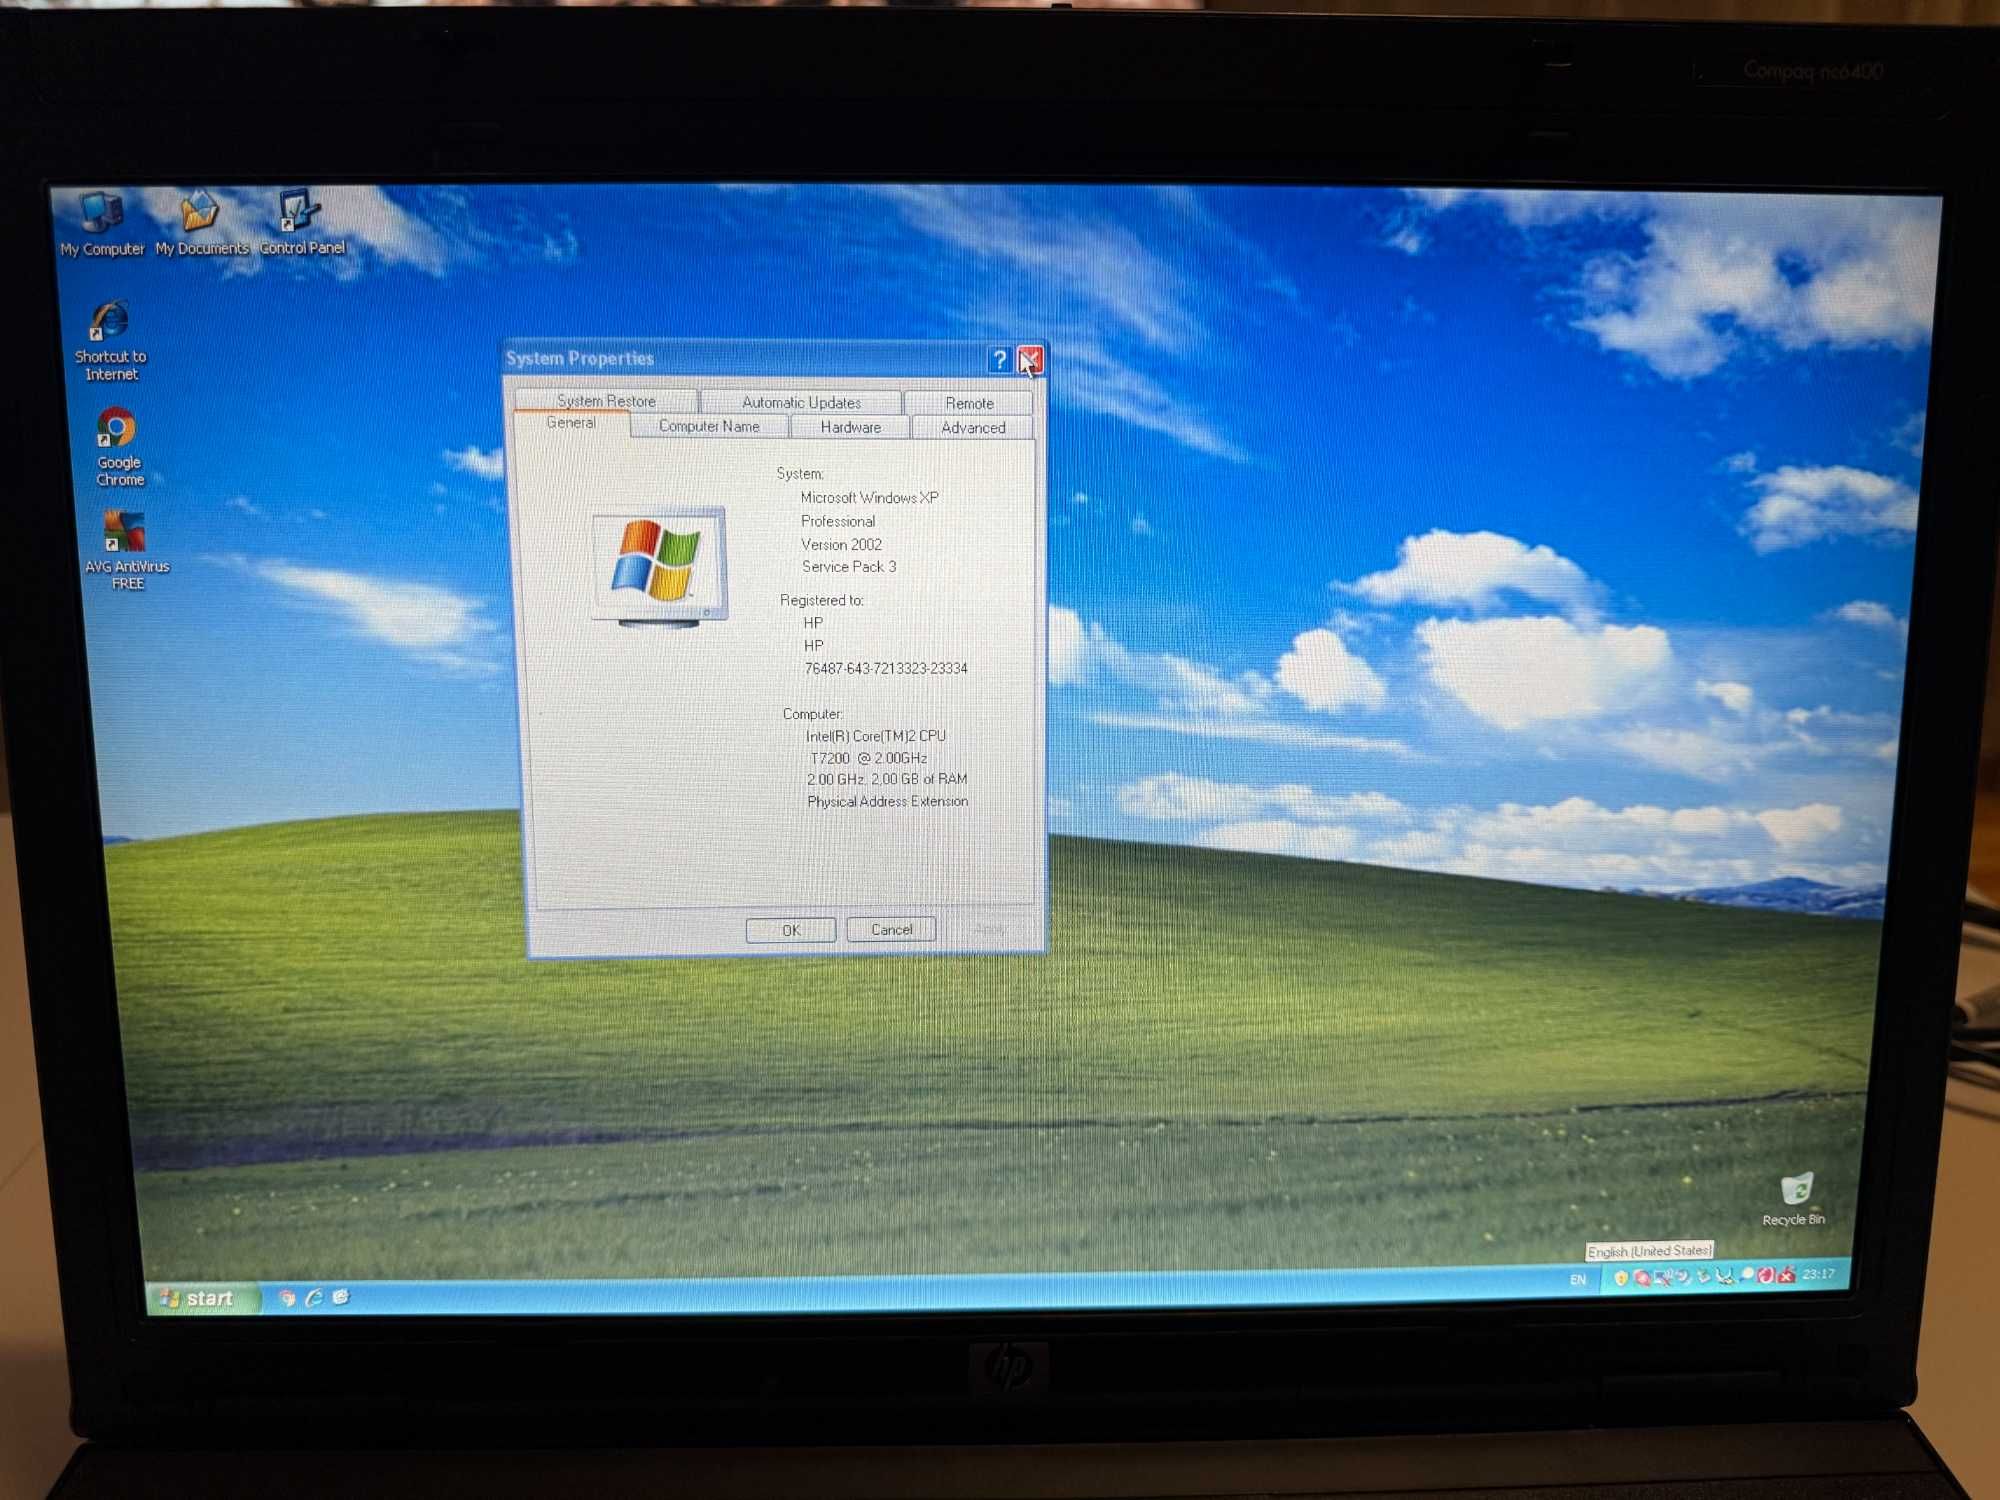Click the yellow security shield tray icon
The width and height of the screenshot is (2000, 1500).
click(x=1621, y=1277)
